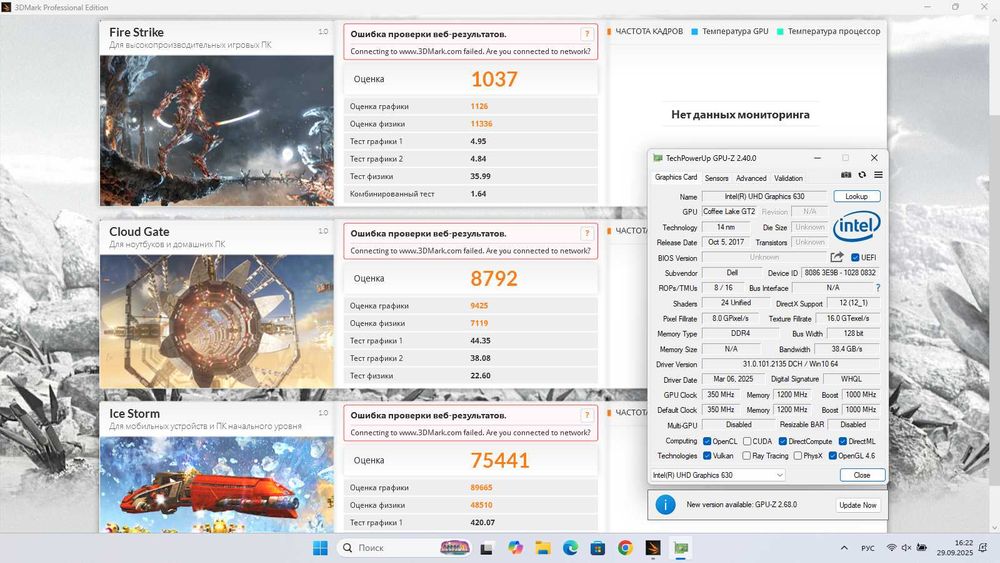1000x563 pixels.
Task: Toggle the OpenGL 4.6 checkbox
Action: (x=832, y=456)
